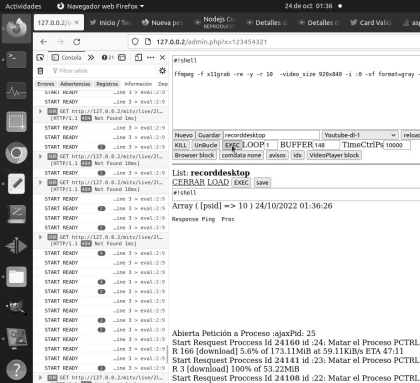Toggle the Errores log filter
The width and height of the screenshot is (420, 383).
[x=46, y=84]
